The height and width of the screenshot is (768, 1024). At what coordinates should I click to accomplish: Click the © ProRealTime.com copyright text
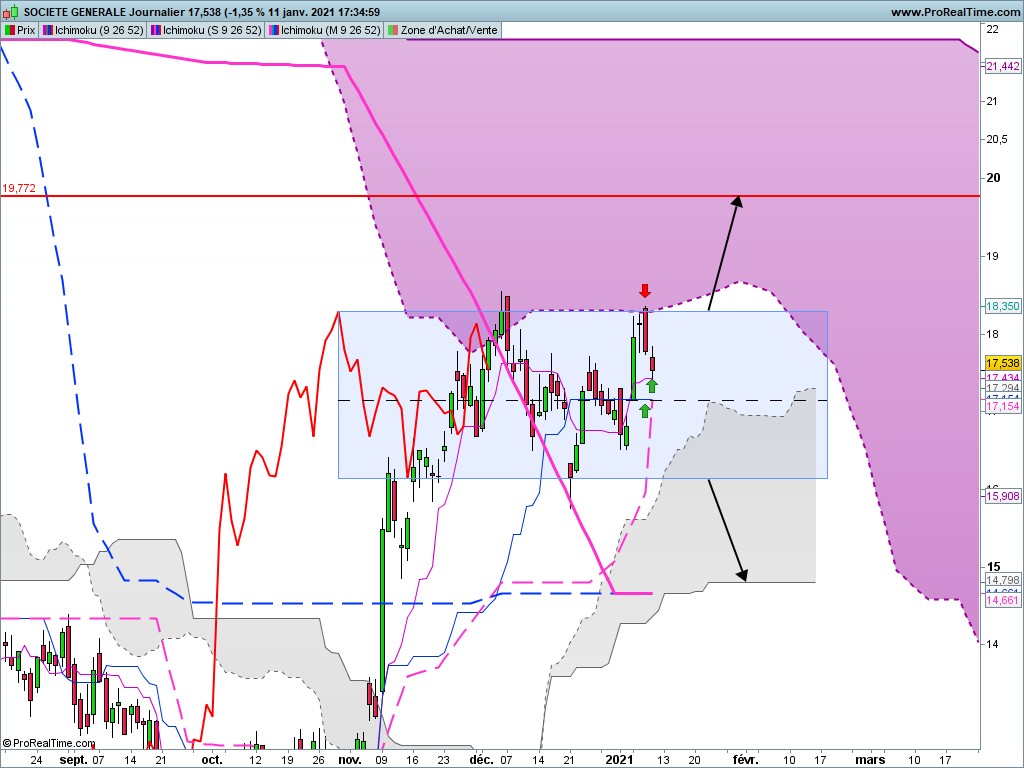click(49, 743)
